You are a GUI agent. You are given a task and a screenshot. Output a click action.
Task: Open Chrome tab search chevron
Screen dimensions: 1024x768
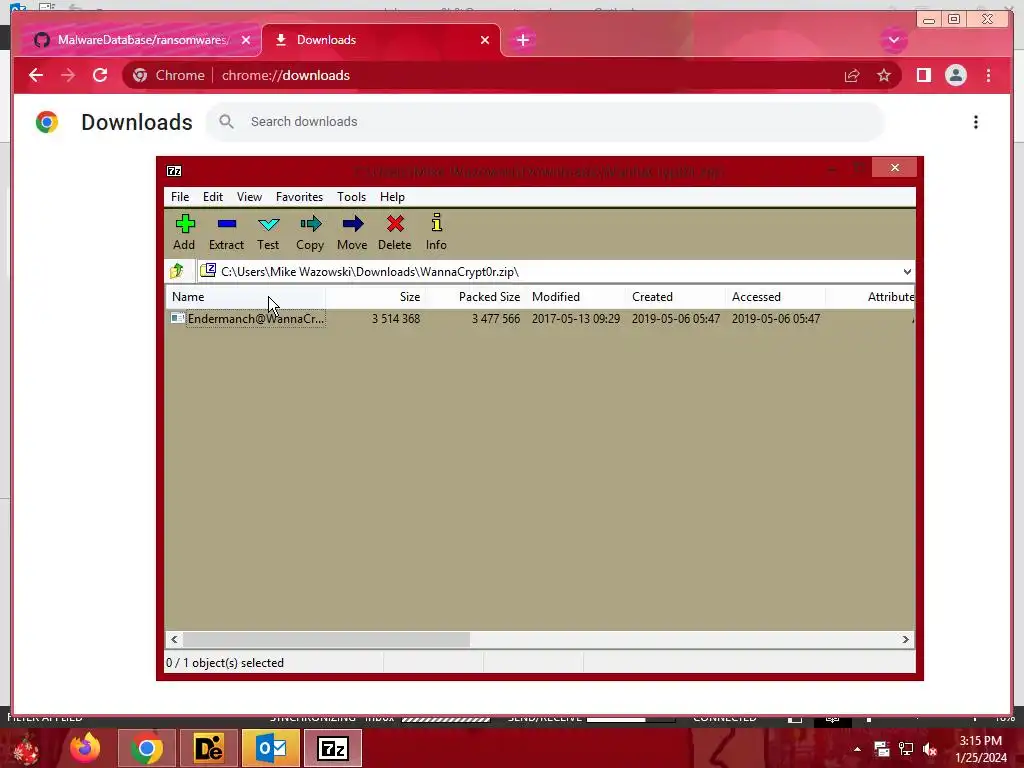click(893, 40)
